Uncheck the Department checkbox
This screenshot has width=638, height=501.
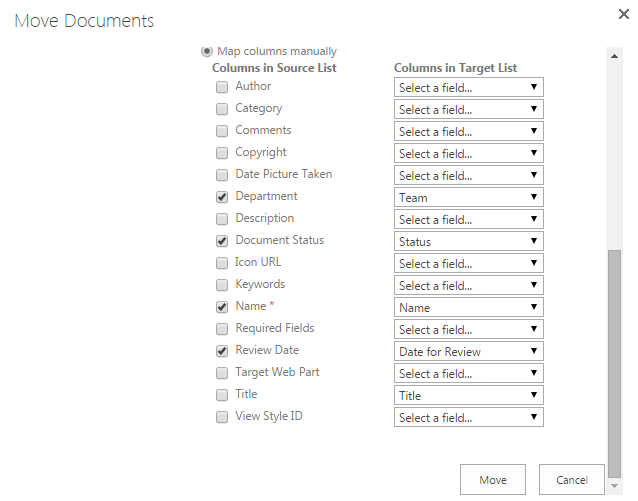pyautogui.click(x=222, y=197)
